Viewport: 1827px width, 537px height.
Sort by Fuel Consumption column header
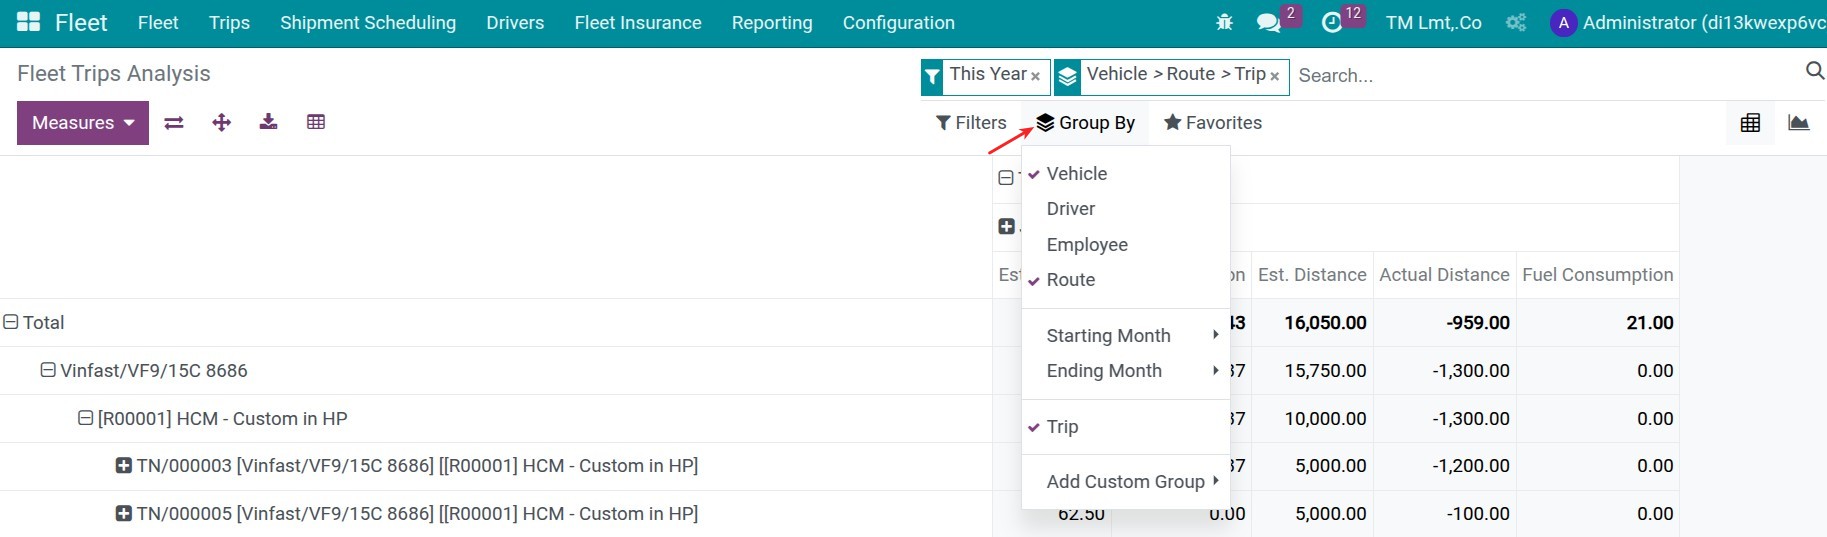[1597, 274]
